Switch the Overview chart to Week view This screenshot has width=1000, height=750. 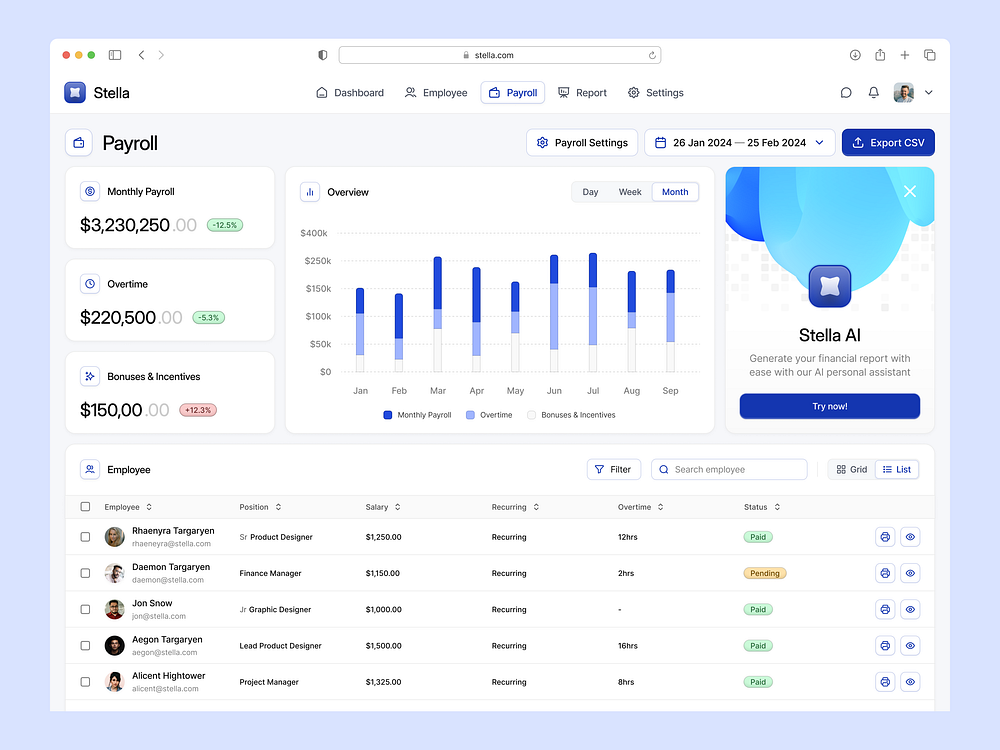630,191
